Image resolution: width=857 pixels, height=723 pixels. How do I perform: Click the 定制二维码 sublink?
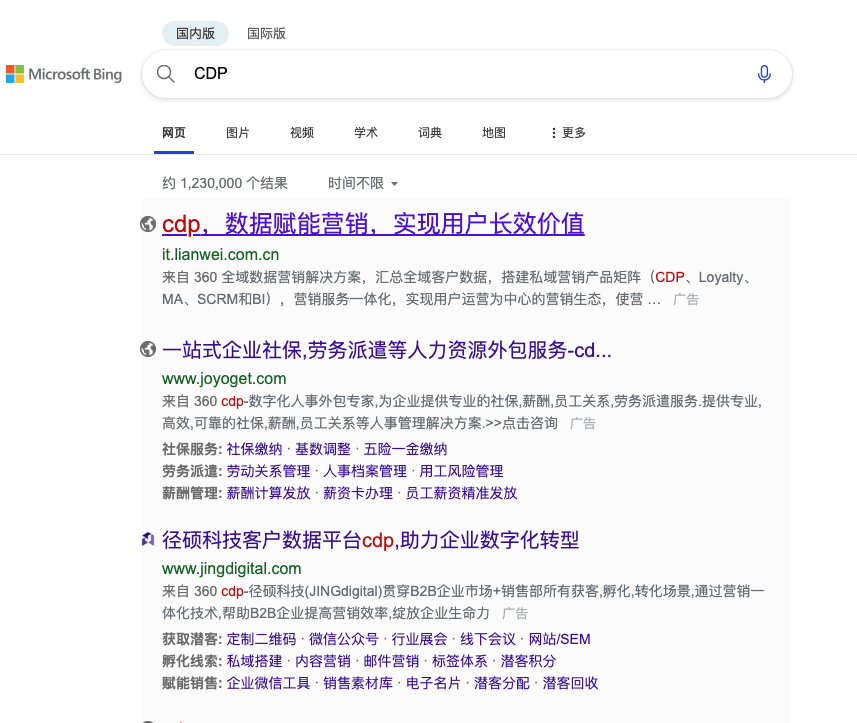point(261,639)
